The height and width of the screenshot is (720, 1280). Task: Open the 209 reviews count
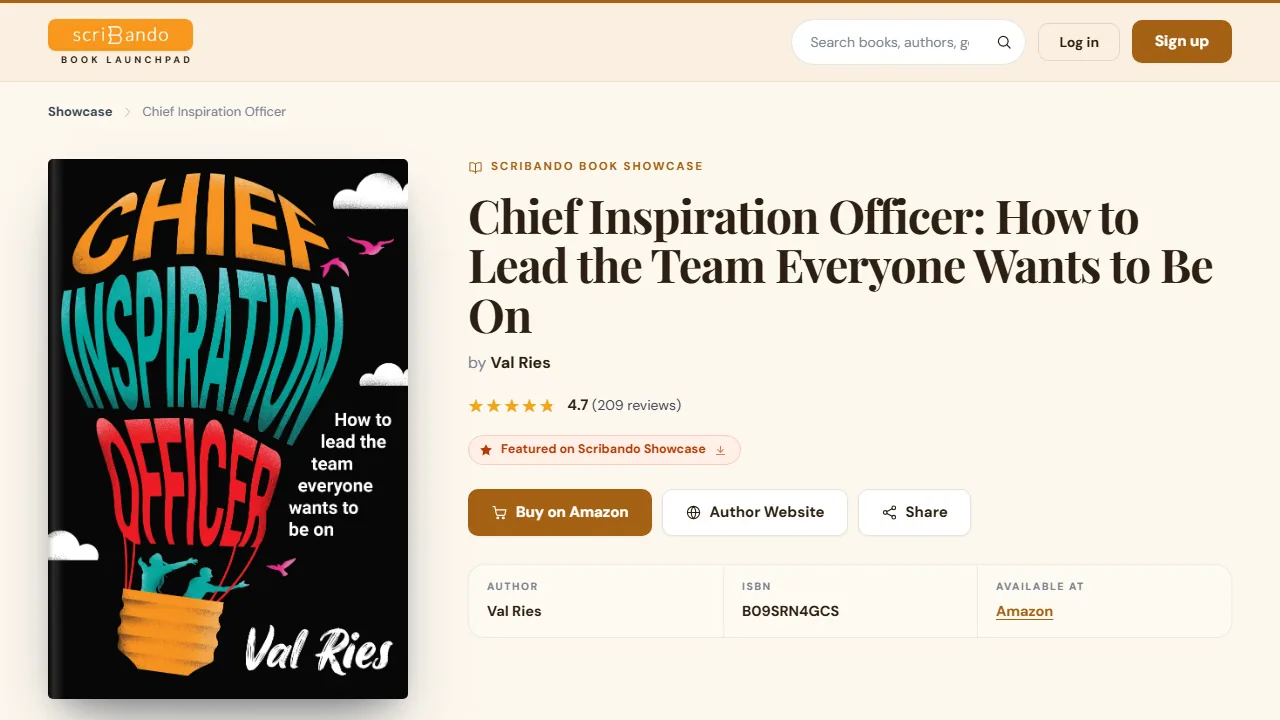637,405
